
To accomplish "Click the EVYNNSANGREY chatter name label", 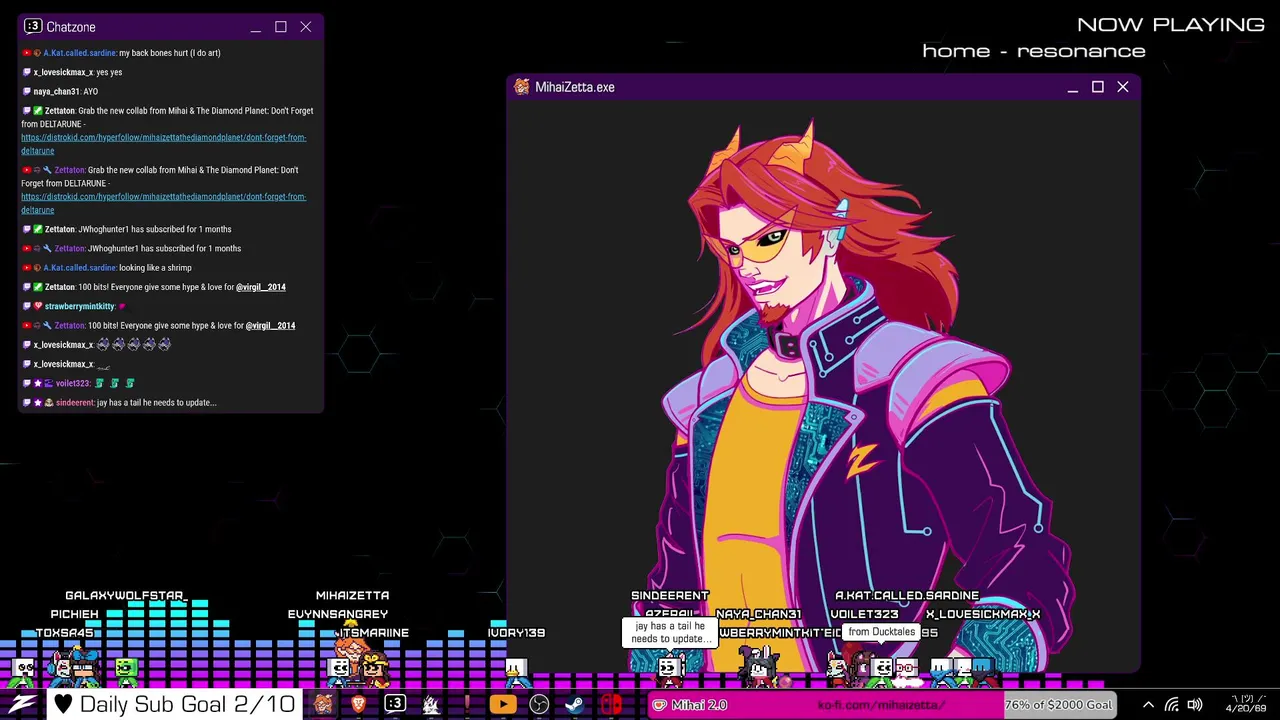I will pyautogui.click(x=338, y=614).
